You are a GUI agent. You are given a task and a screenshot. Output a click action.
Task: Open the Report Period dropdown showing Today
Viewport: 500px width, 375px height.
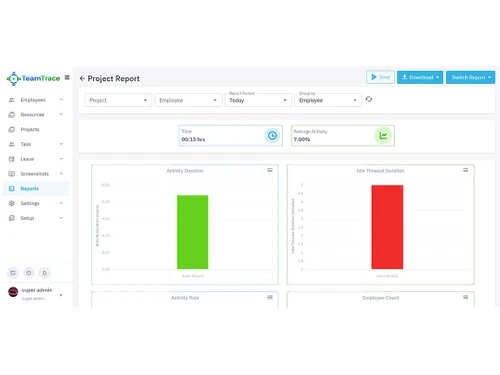(258, 100)
